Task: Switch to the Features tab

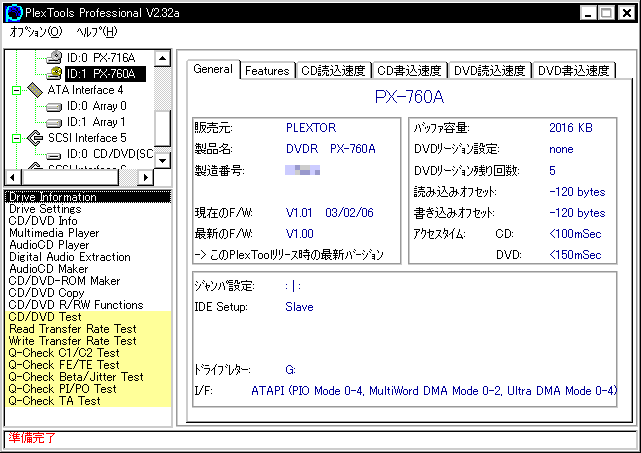Action: [267, 71]
